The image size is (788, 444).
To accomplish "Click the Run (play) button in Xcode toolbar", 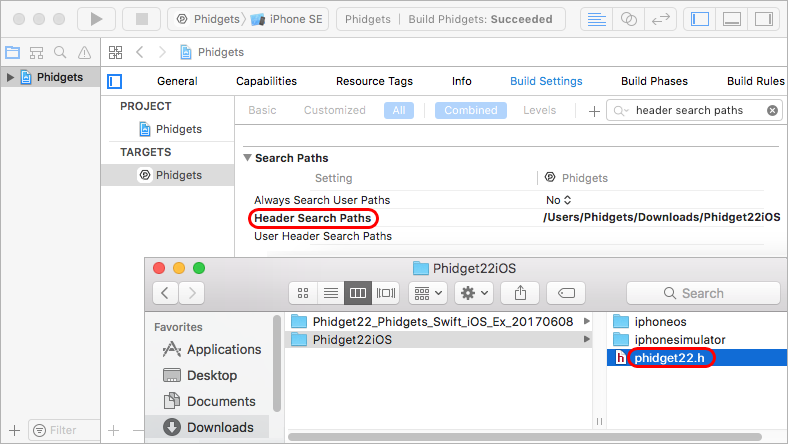I will pos(96,19).
